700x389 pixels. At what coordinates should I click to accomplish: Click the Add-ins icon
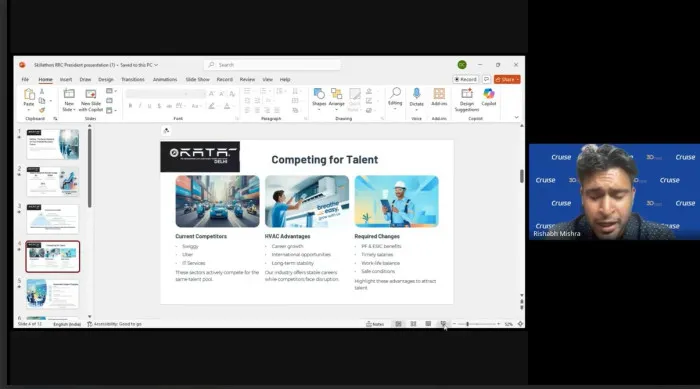coord(439,96)
